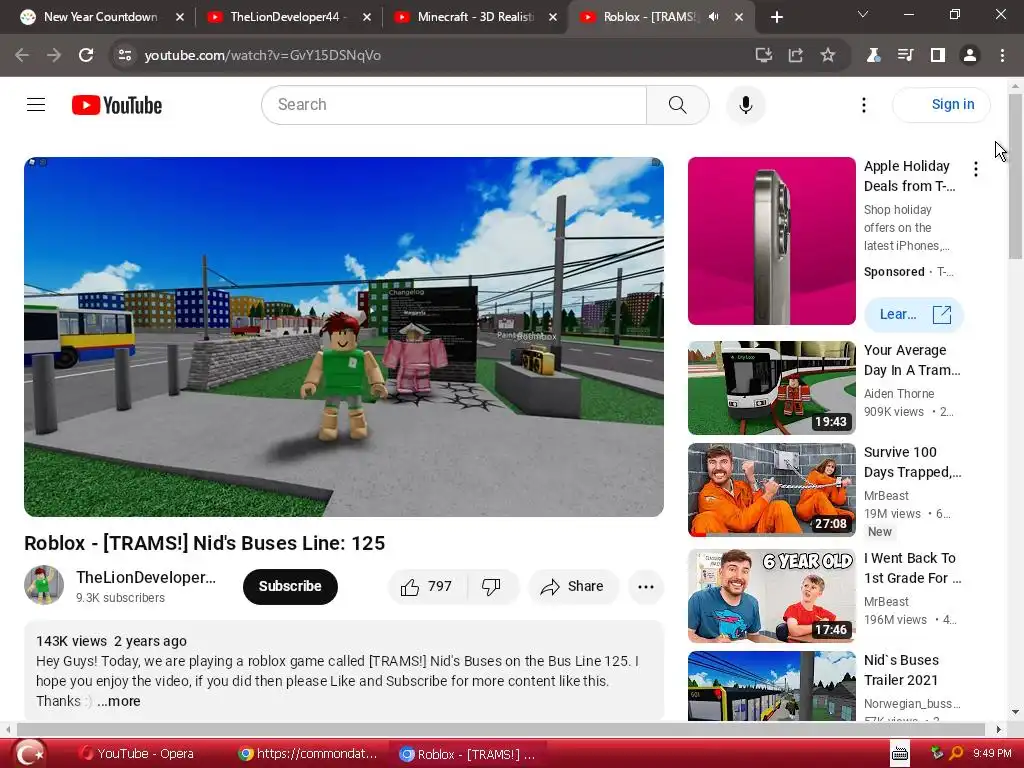The width and height of the screenshot is (1024, 768).
Task: Open Your Average Day In A Tram video title
Action: click(x=912, y=360)
